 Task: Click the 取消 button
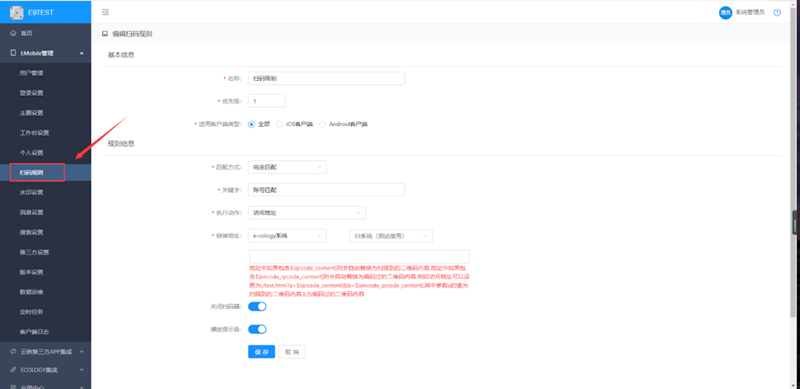(292, 352)
